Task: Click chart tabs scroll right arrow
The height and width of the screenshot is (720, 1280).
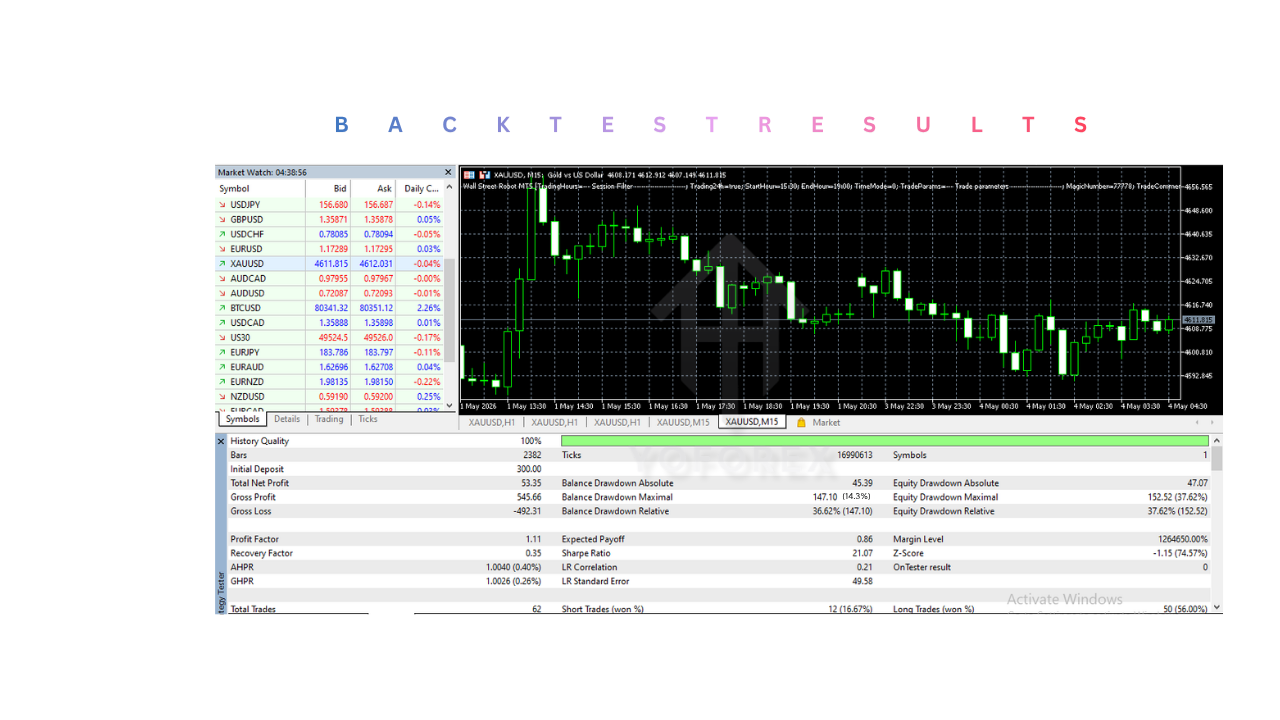Action: 1214,422
